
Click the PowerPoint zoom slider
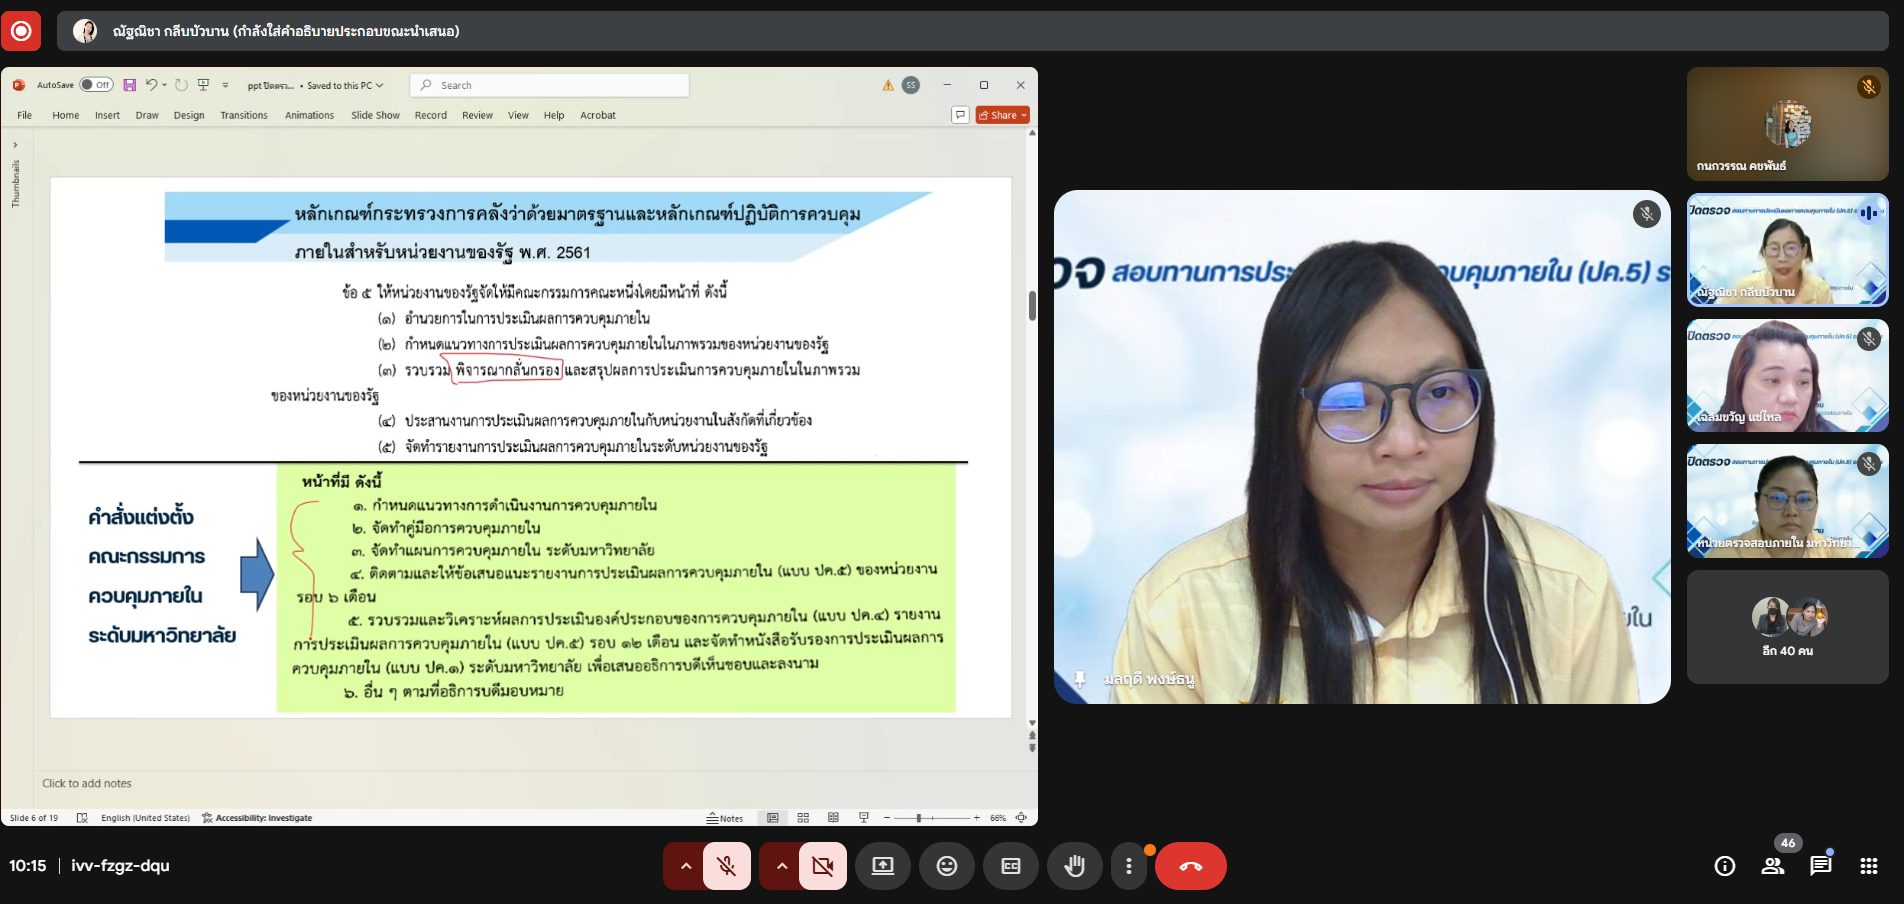[919, 818]
